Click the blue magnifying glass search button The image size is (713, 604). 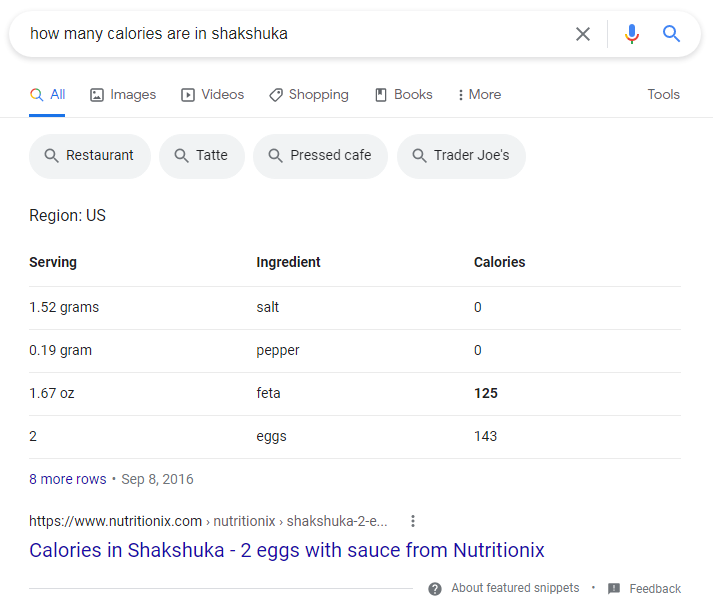tap(671, 34)
